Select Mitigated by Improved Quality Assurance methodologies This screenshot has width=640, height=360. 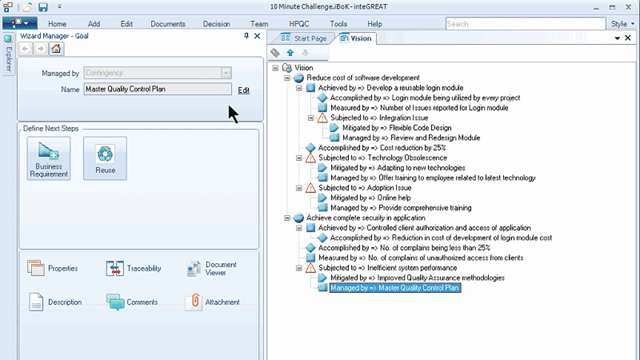[x=417, y=278]
